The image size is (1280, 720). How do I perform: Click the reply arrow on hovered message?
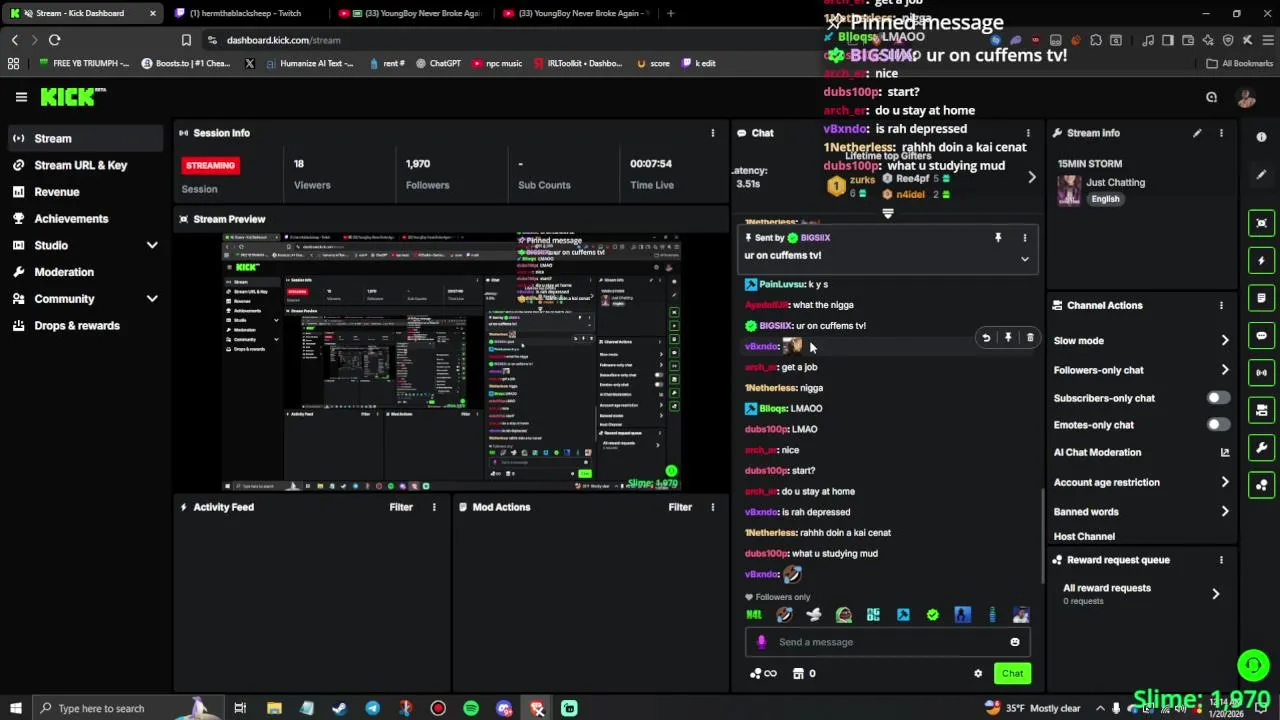(x=986, y=338)
